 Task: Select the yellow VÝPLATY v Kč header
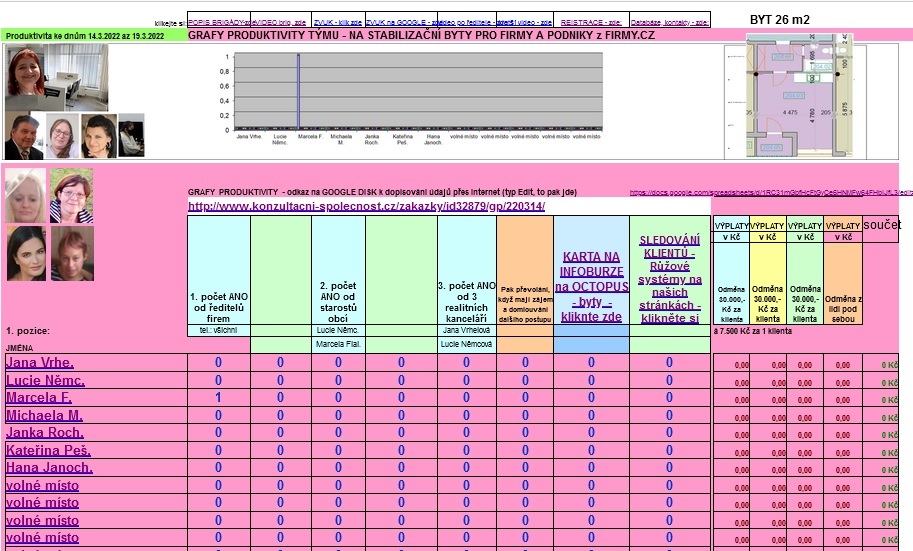[767, 231]
